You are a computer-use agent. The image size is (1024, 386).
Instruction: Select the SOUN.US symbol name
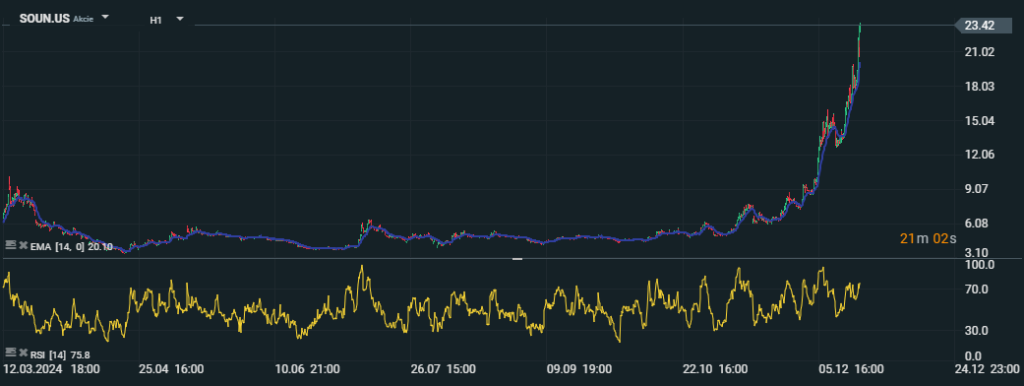tap(44, 18)
